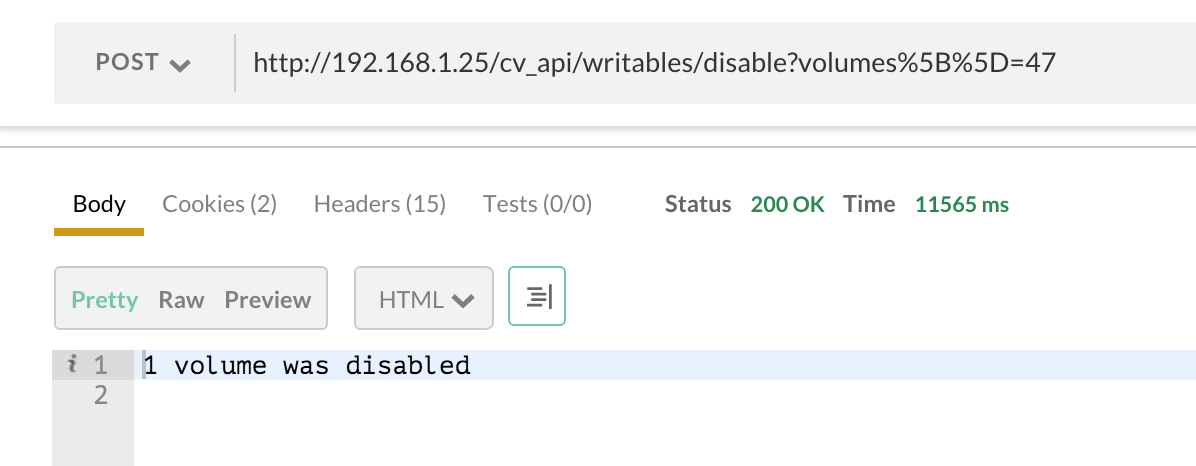The height and width of the screenshot is (466, 1196).
Task: Select the Pretty view mode
Action: (104, 299)
